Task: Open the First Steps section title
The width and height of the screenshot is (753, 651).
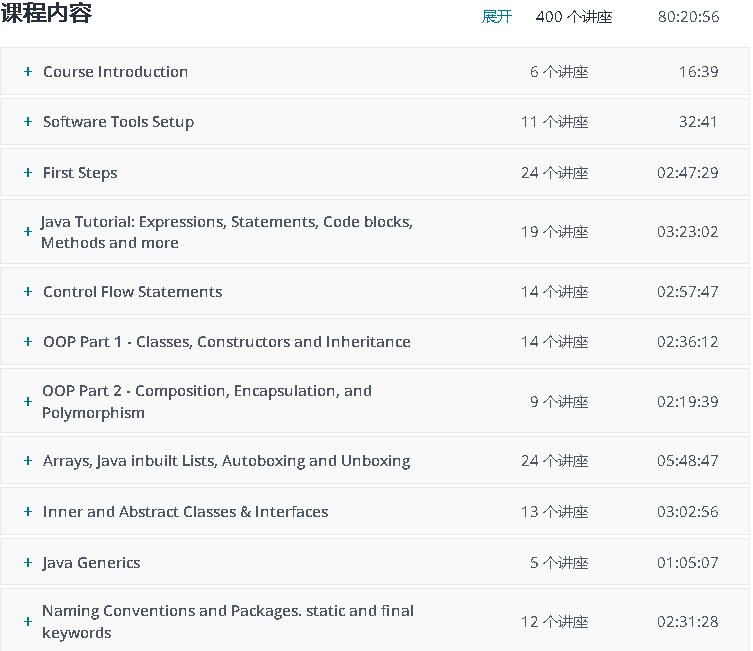Action: click(x=80, y=173)
